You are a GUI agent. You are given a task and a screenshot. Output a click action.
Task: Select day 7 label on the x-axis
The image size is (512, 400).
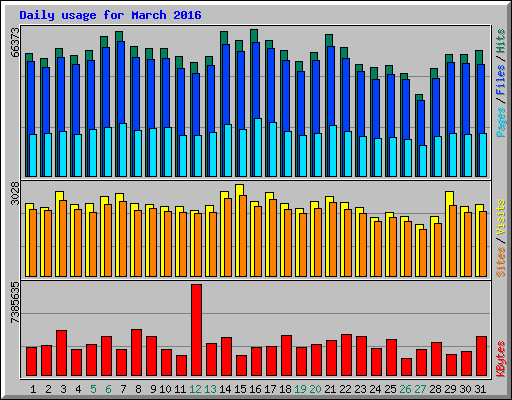[123, 389]
